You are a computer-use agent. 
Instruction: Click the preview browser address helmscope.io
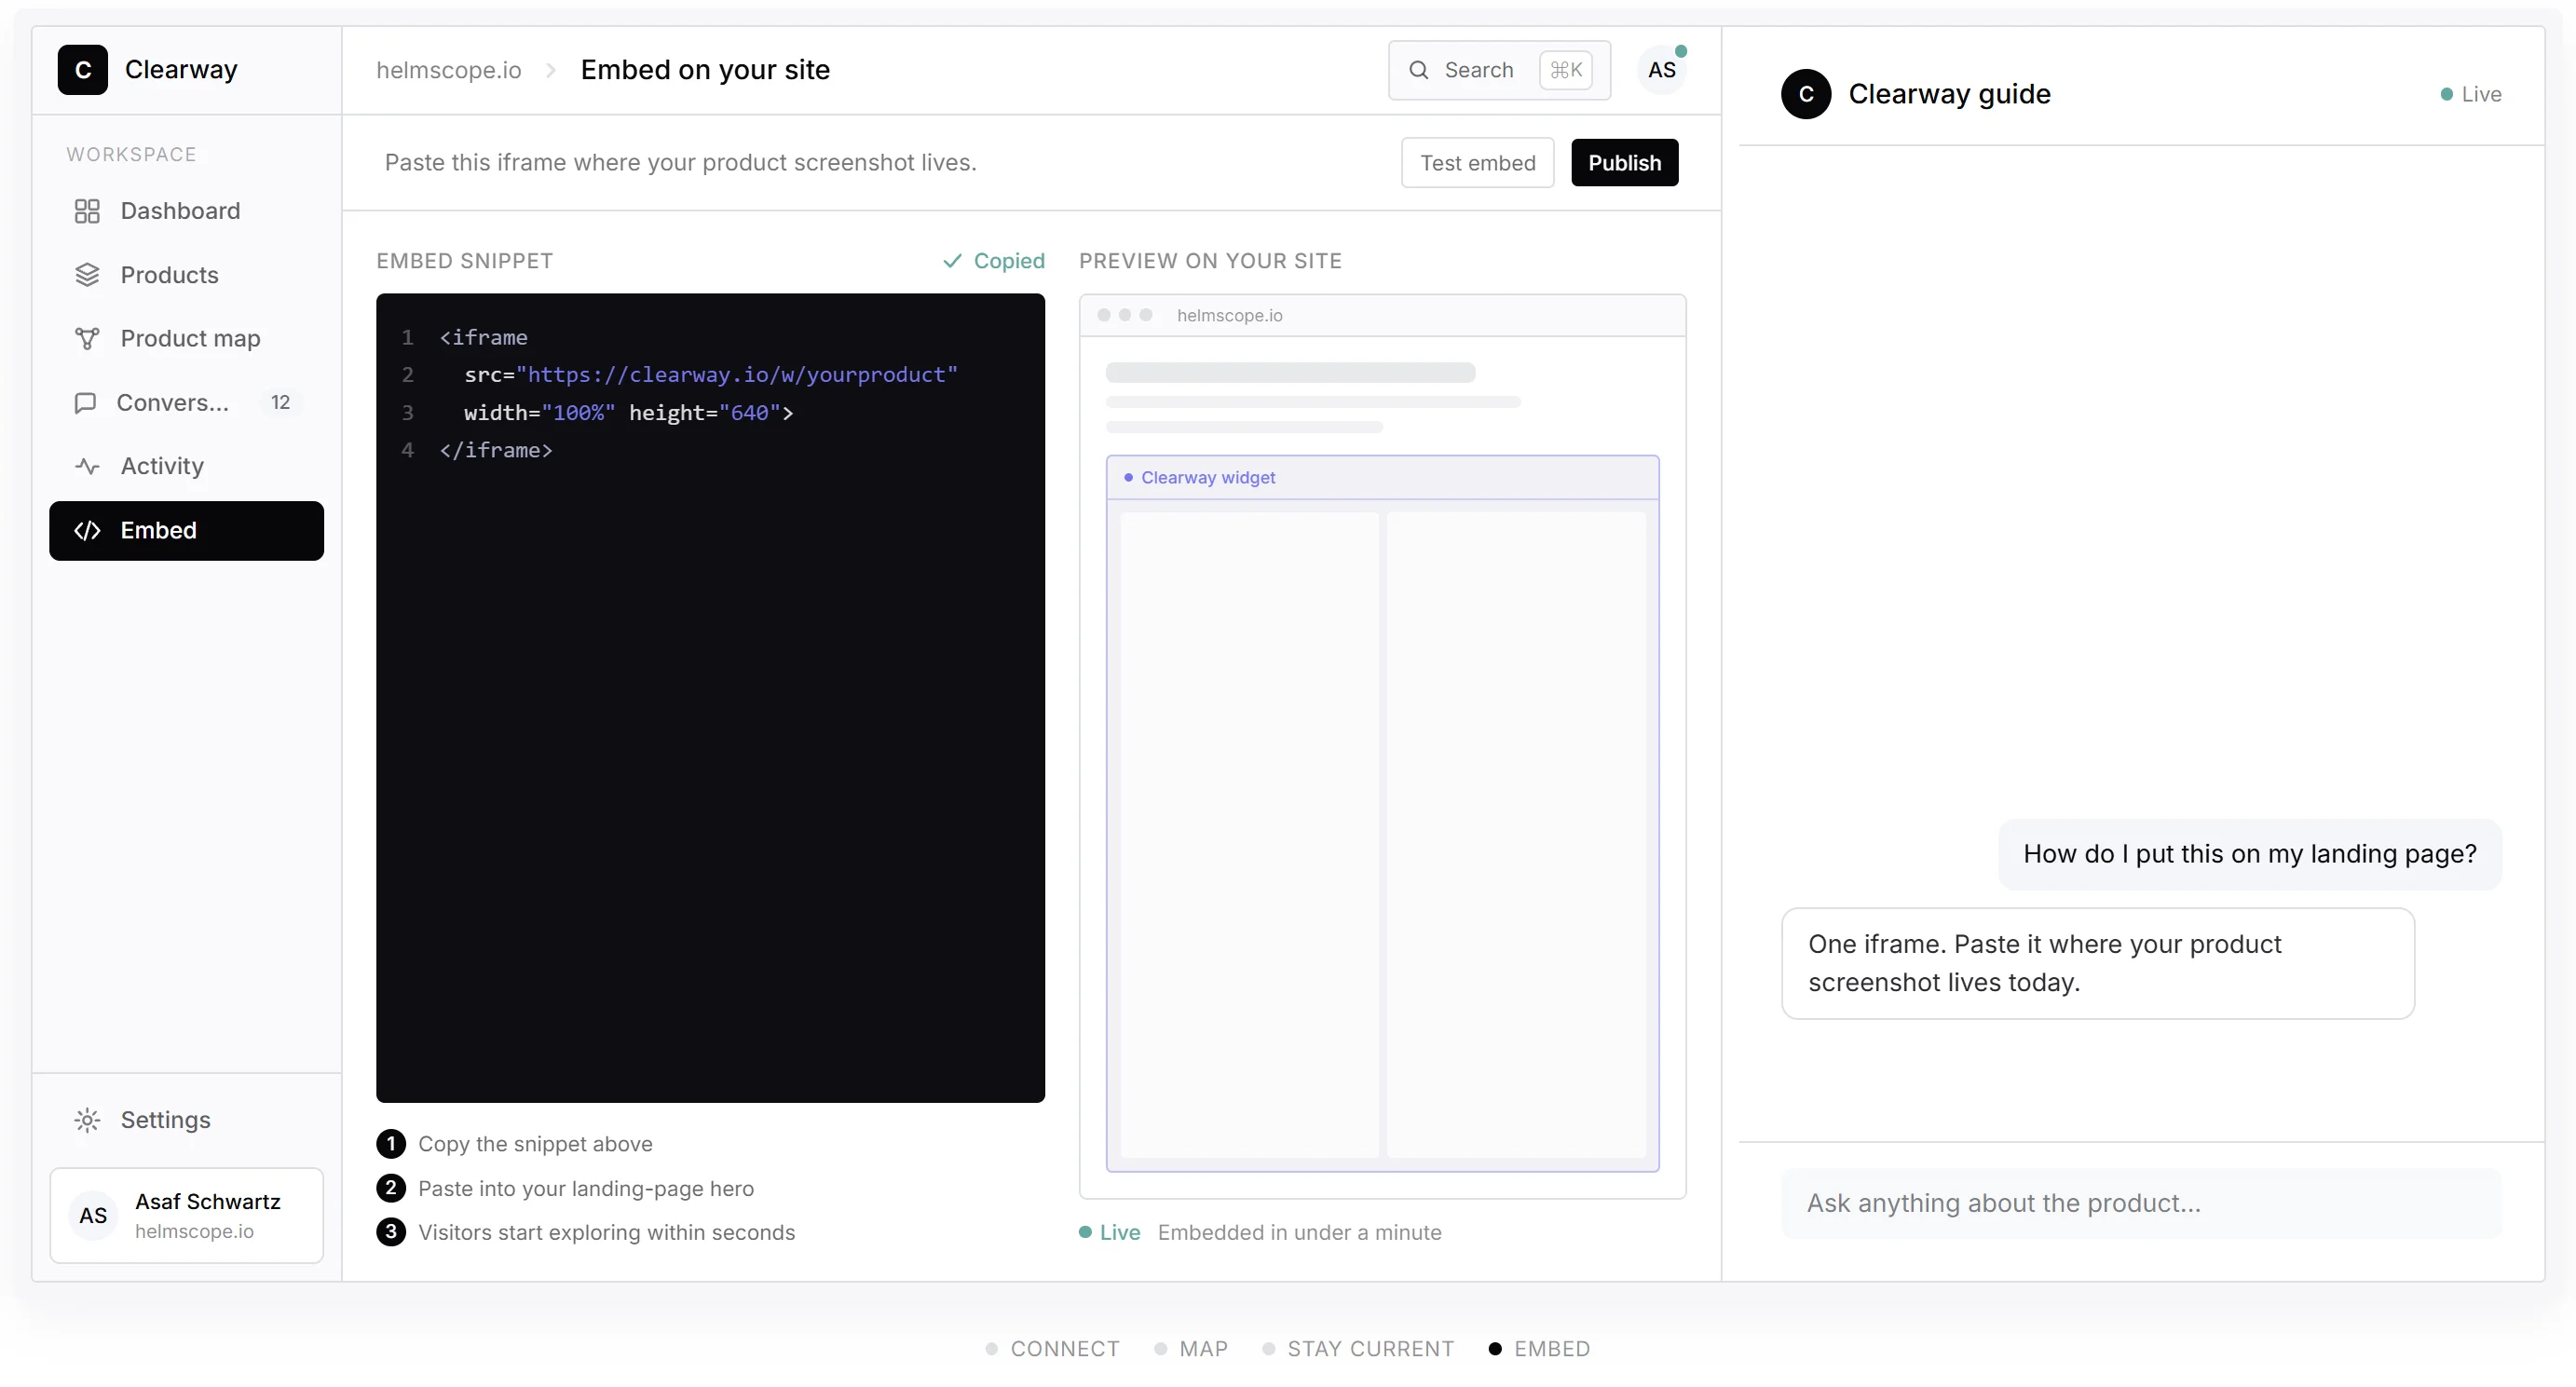tap(1230, 315)
